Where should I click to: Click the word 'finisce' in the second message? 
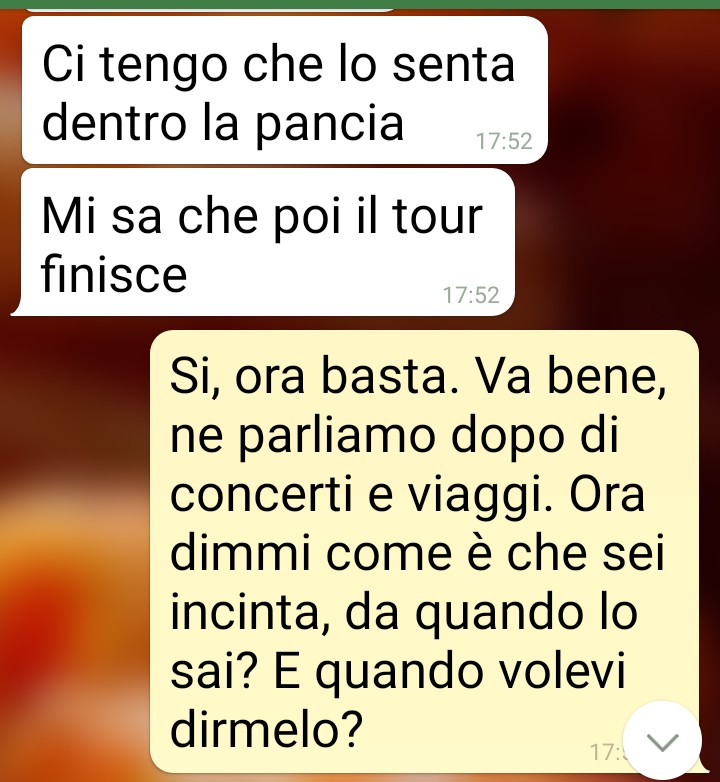click(x=114, y=273)
